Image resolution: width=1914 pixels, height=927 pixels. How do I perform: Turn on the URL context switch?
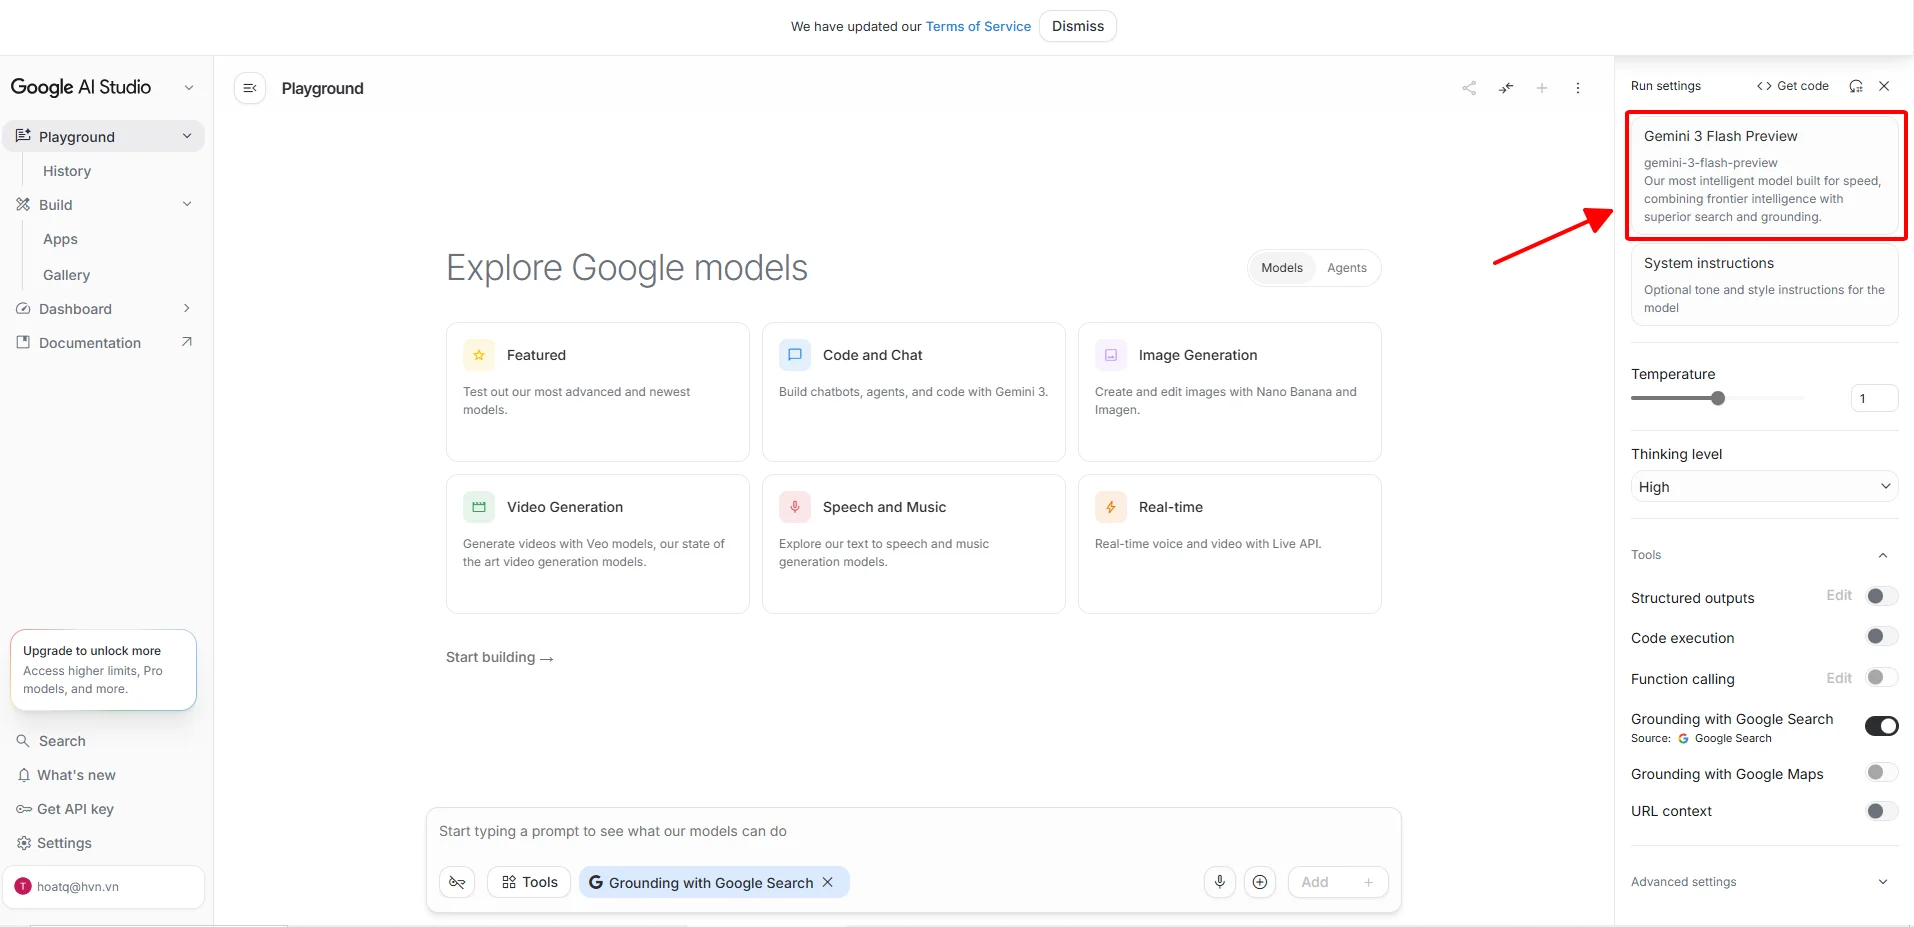coord(1881,811)
